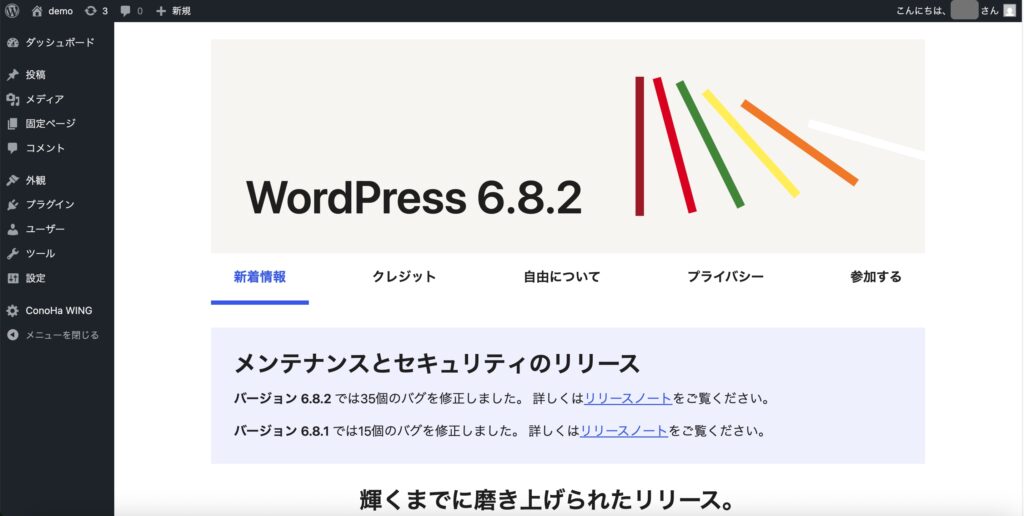Click the user avatar in admin bar
1024x516 pixels.
[x=1009, y=10]
